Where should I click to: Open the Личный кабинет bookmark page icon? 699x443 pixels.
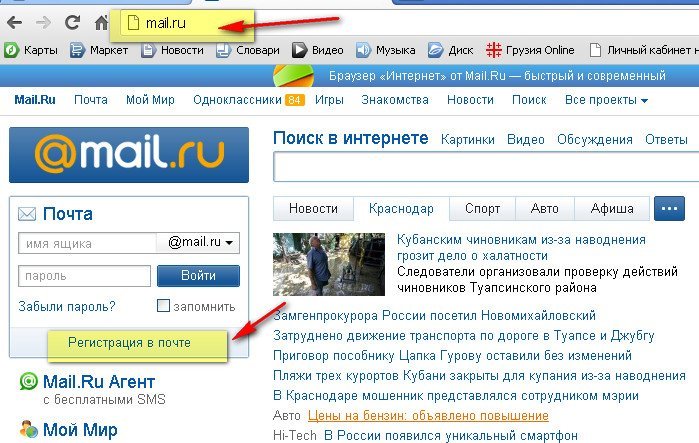point(595,50)
